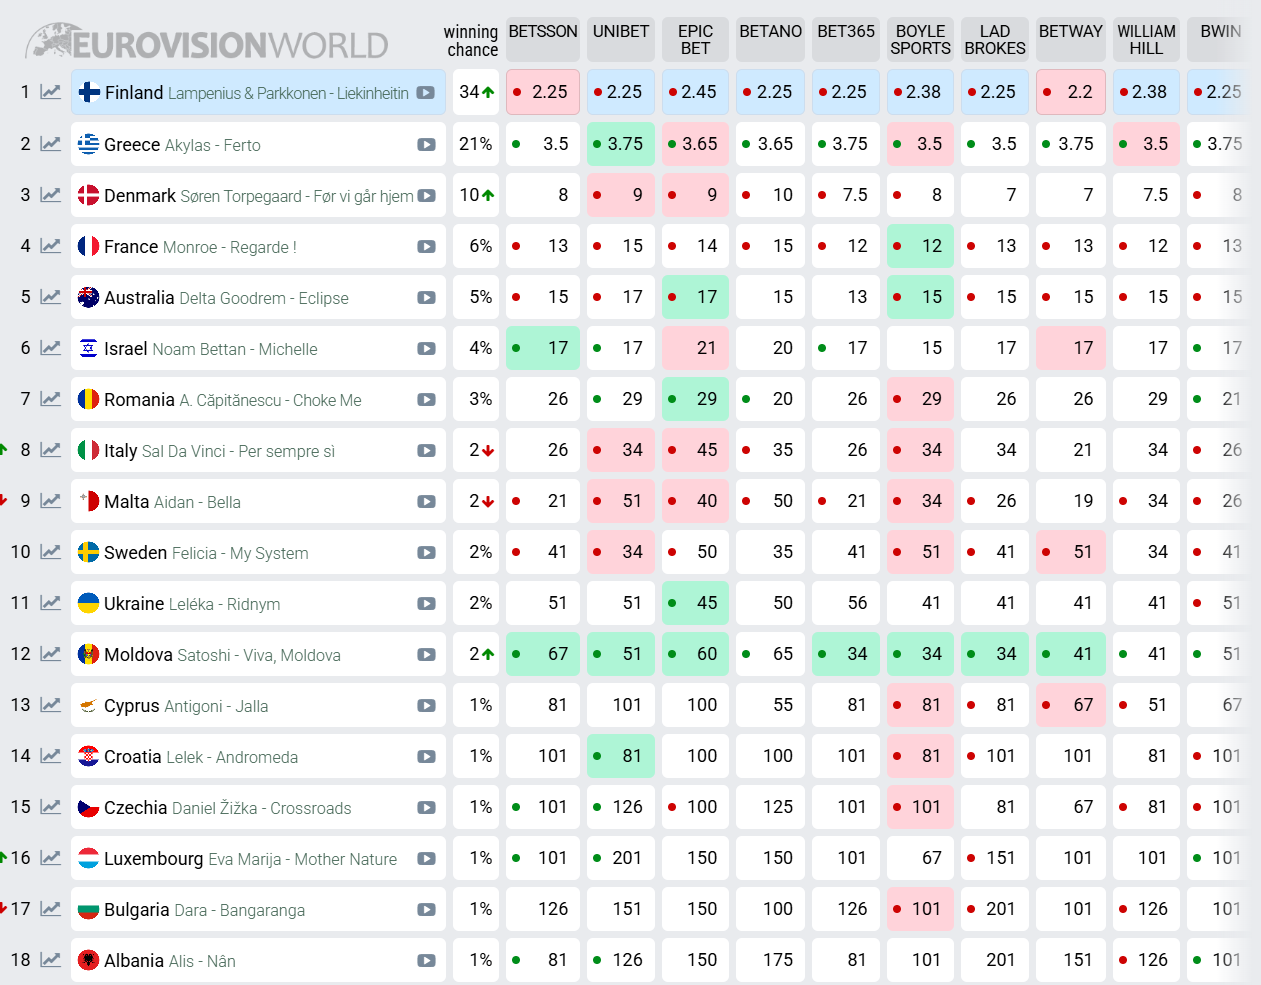Play the video for Finland's Liekinheitin
The image size is (1261, 985).
point(426,93)
